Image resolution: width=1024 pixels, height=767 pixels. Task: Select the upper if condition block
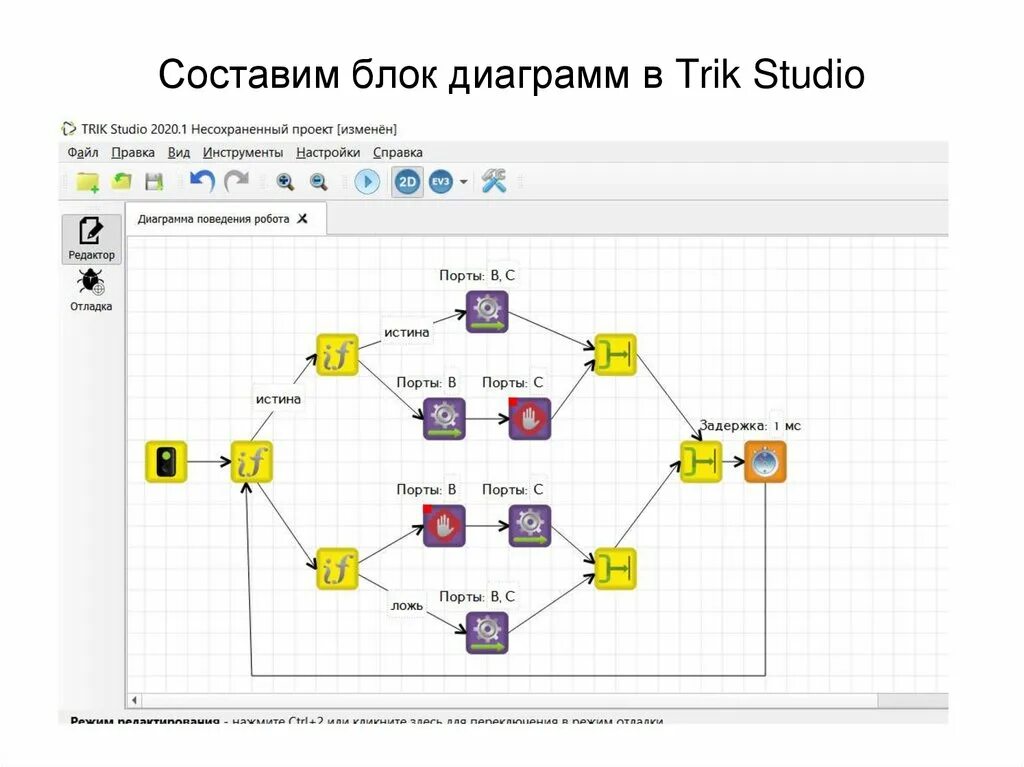[x=337, y=355]
